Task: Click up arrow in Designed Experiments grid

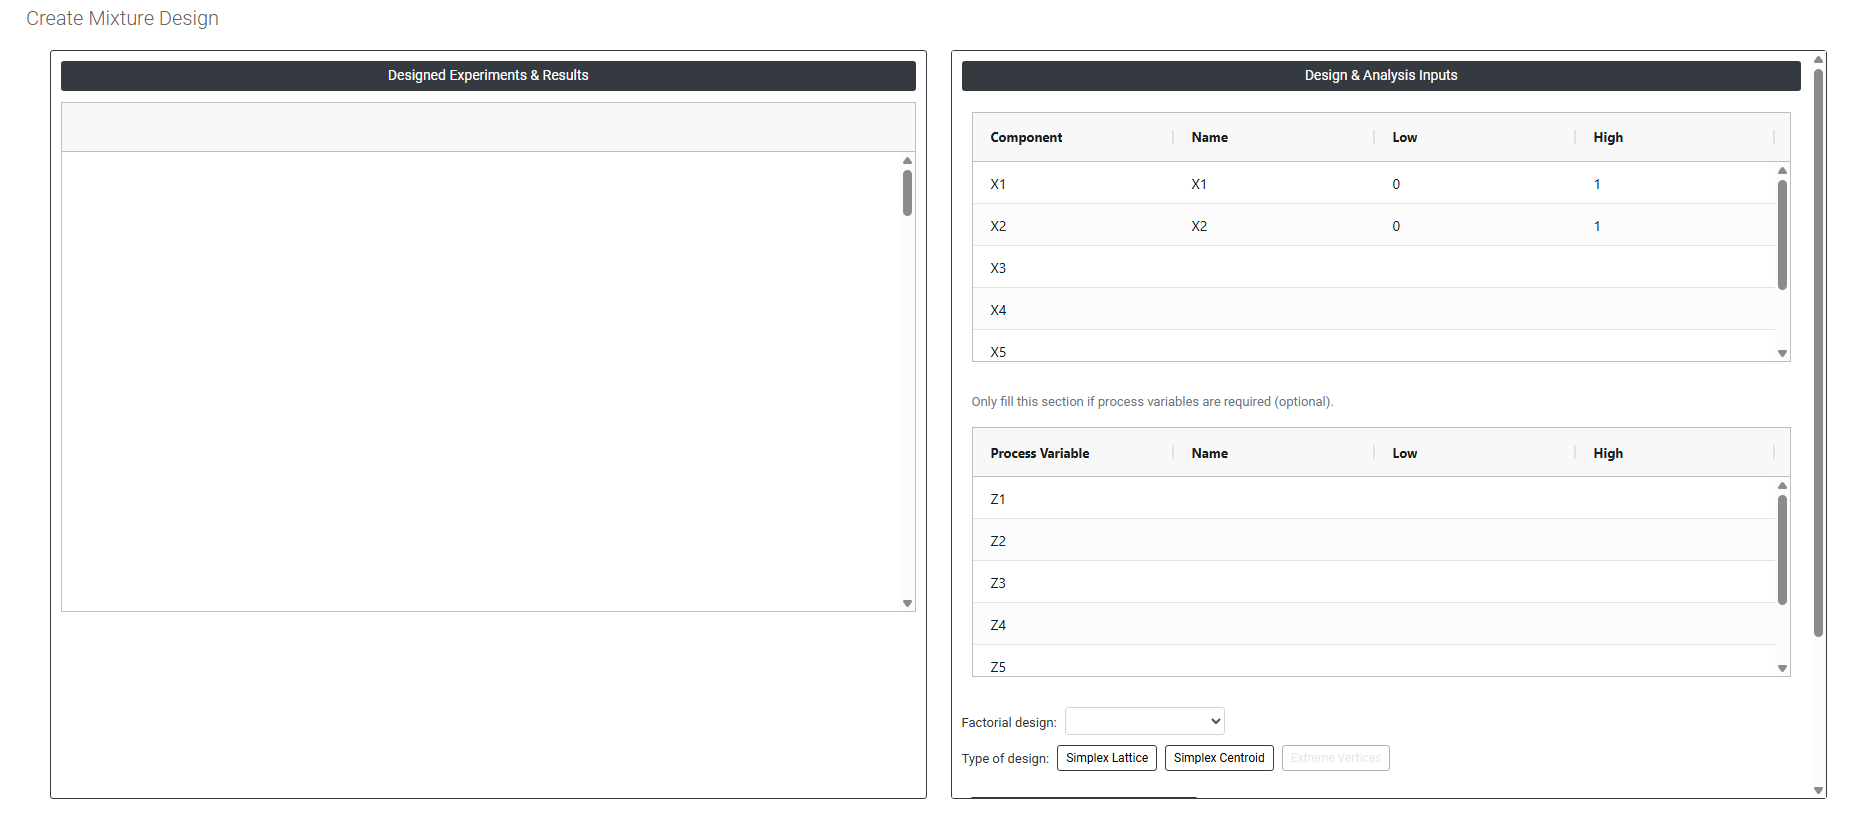Action: point(907,161)
